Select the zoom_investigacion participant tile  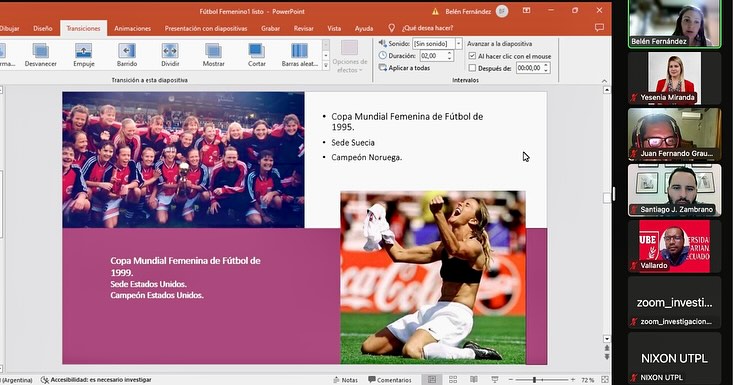click(674, 302)
